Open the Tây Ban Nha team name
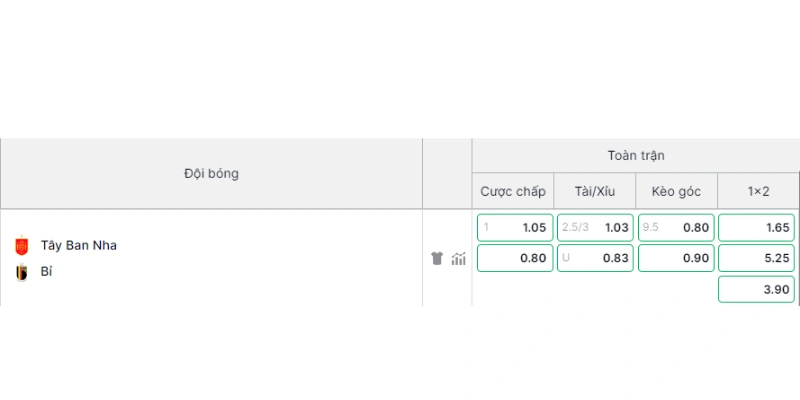Screen dimensions: 800x400 pyautogui.click(x=79, y=245)
